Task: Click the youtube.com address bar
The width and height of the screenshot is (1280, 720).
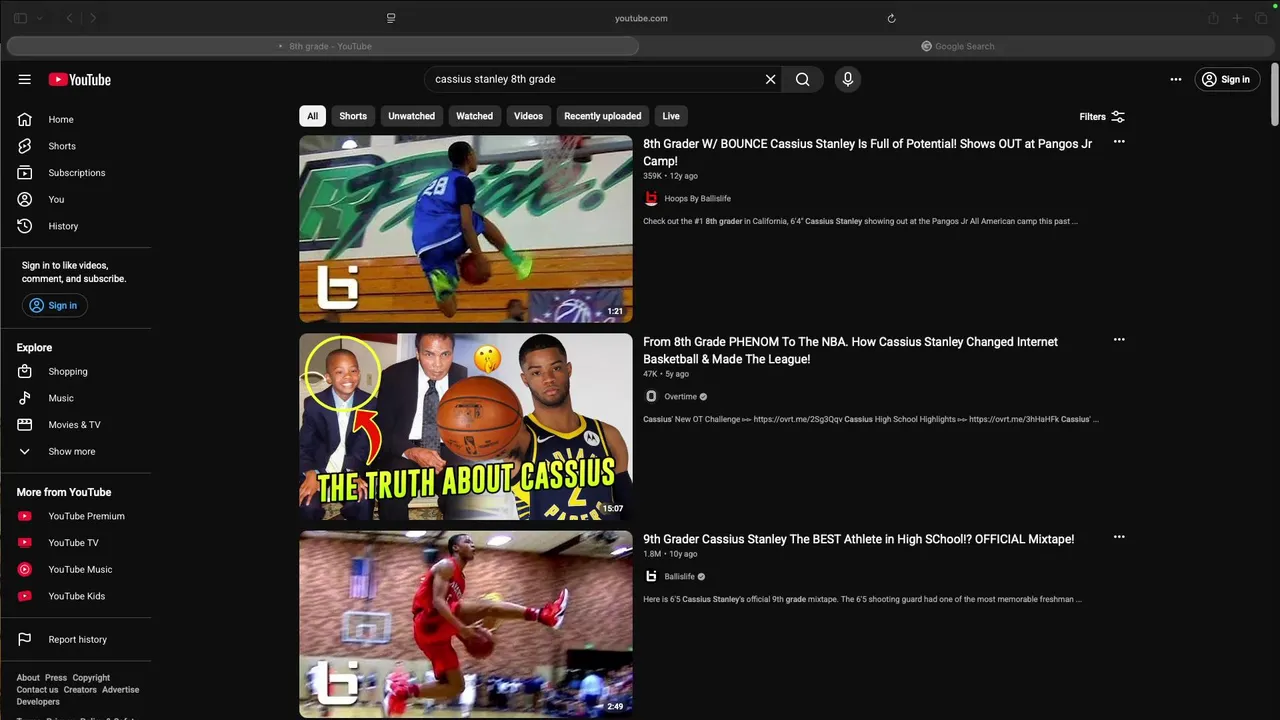Action: click(x=641, y=18)
